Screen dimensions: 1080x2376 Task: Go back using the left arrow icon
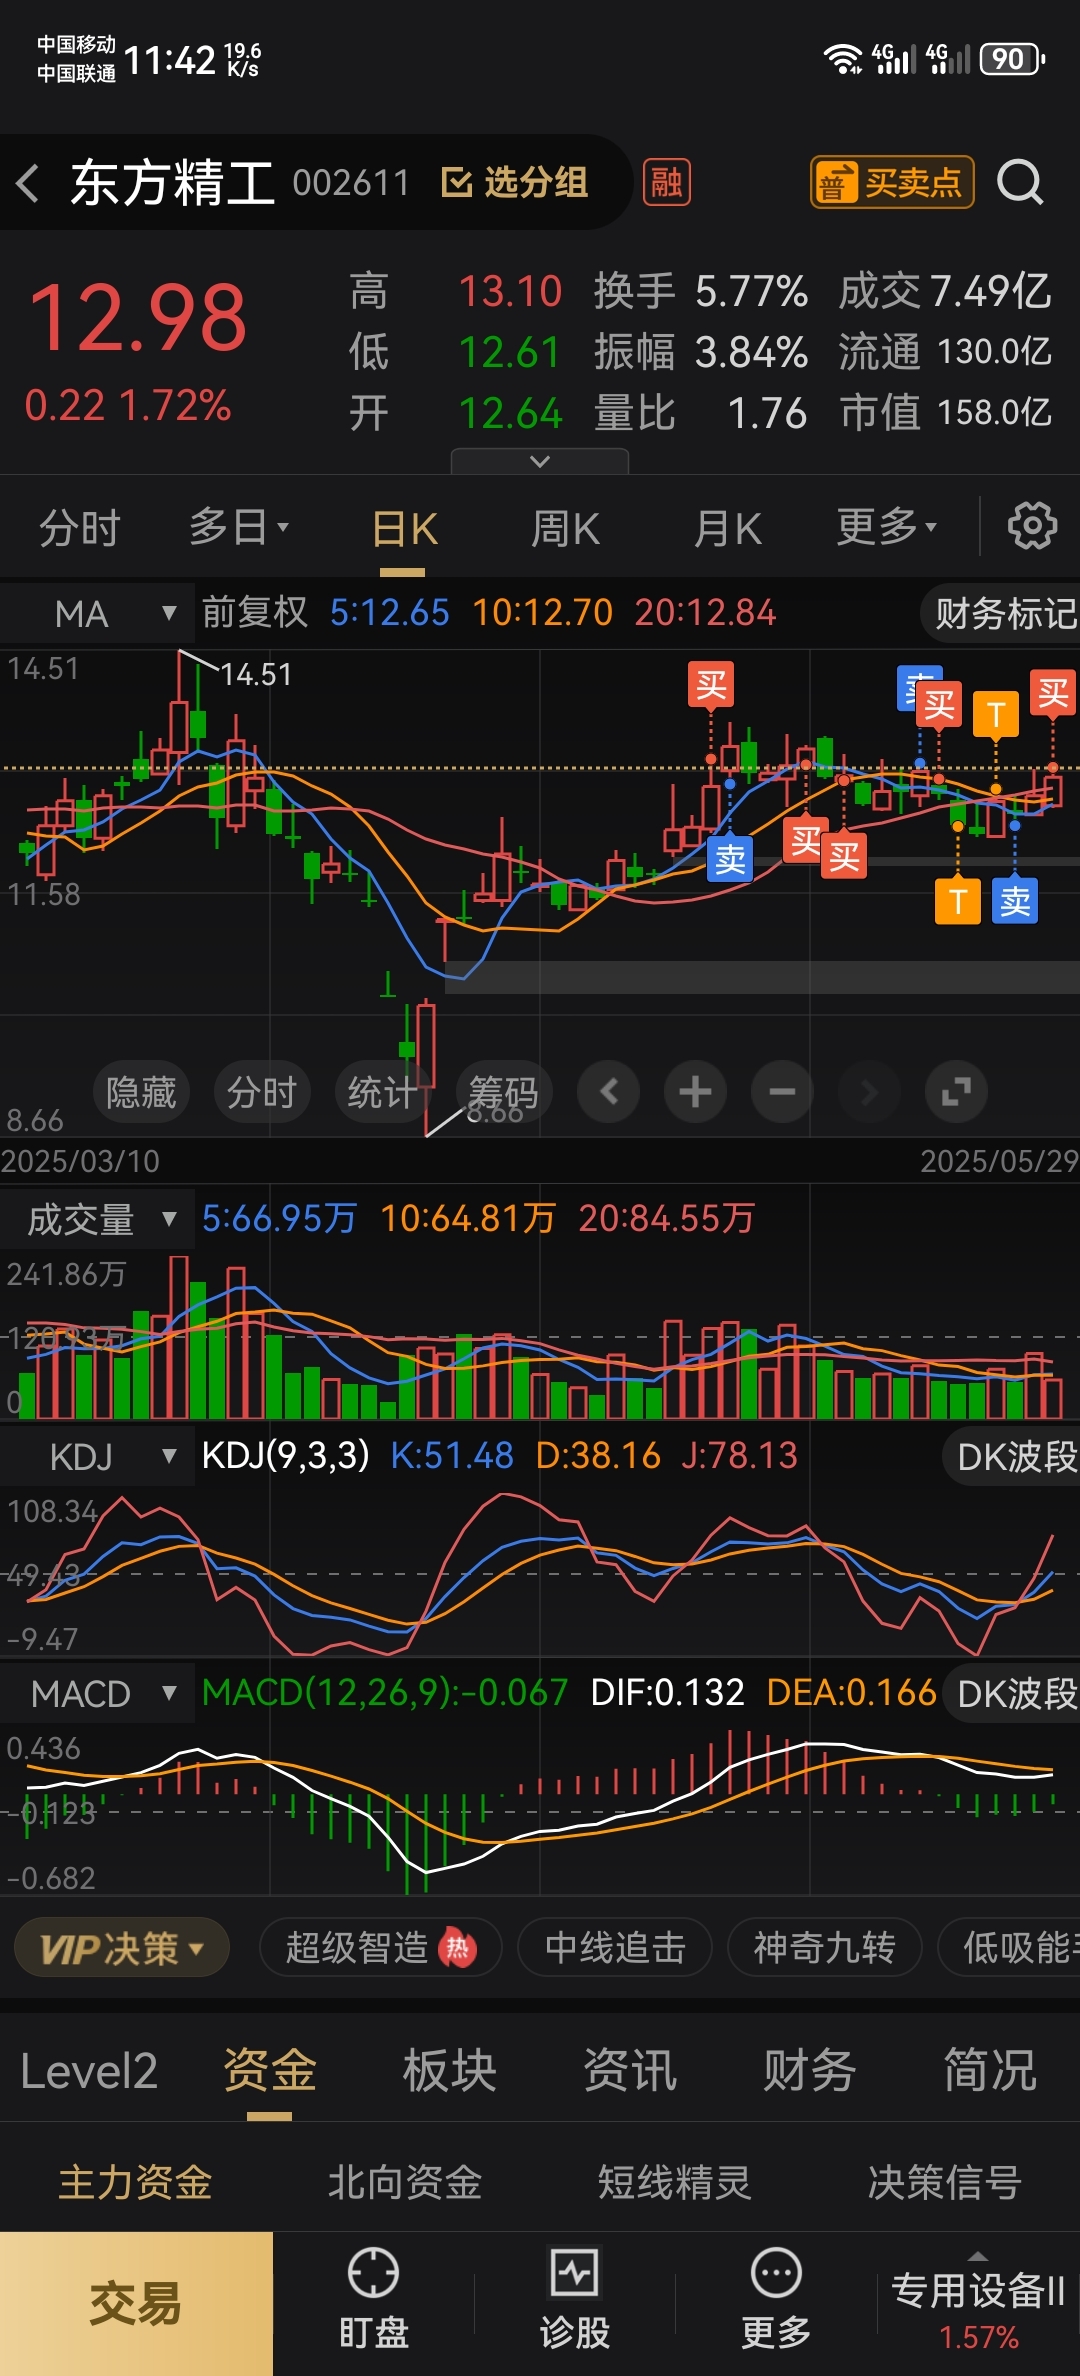(x=28, y=183)
